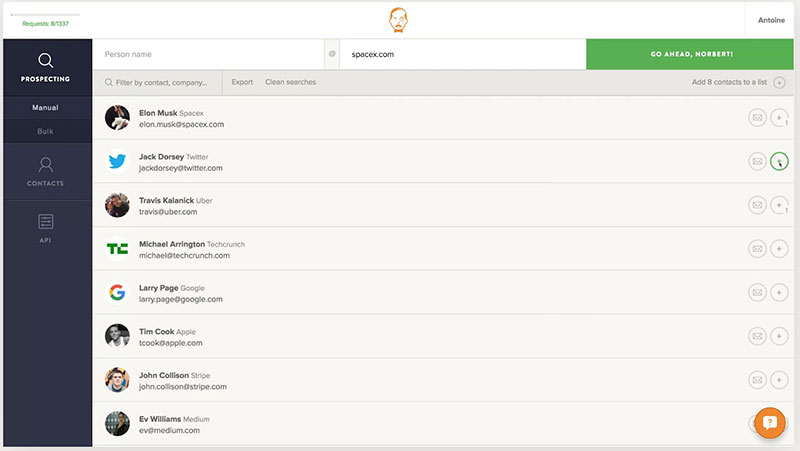This screenshot has height=451, width=800.
Task: Click mail icon for John Collison
Action: 757,380
